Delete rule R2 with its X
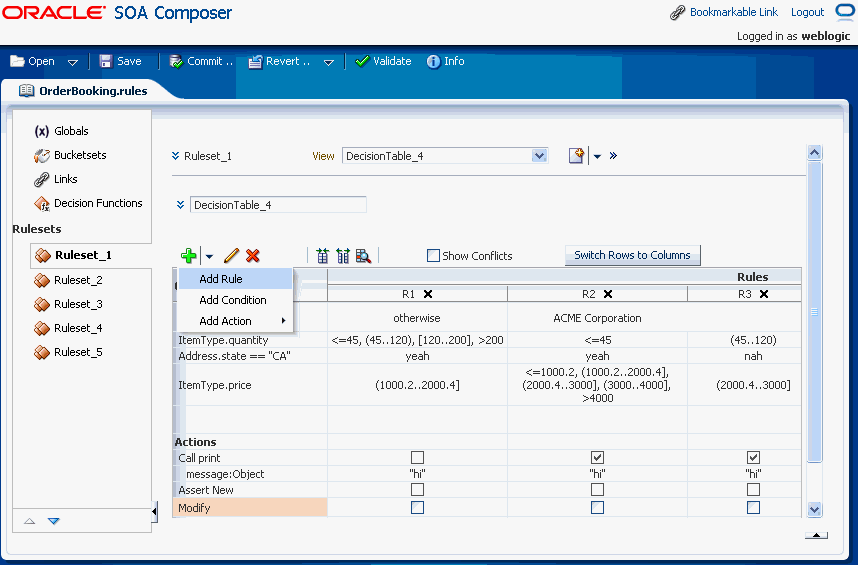This screenshot has height=565, width=858. pyautogui.click(x=608, y=294)
